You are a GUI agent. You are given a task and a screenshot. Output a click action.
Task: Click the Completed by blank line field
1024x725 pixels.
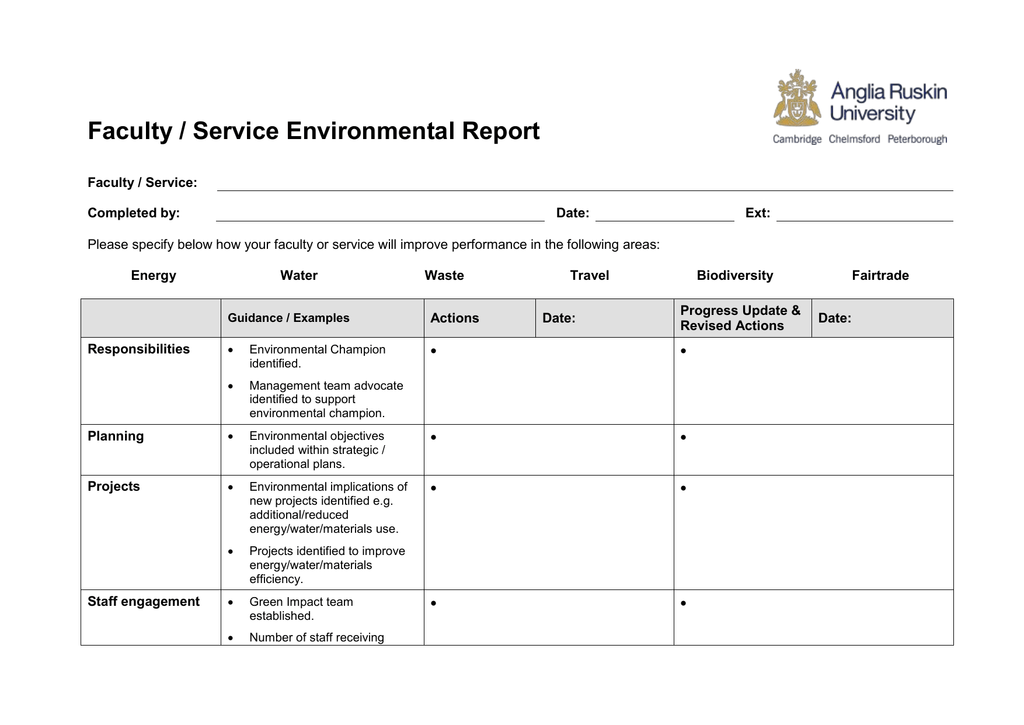[380, 214]
